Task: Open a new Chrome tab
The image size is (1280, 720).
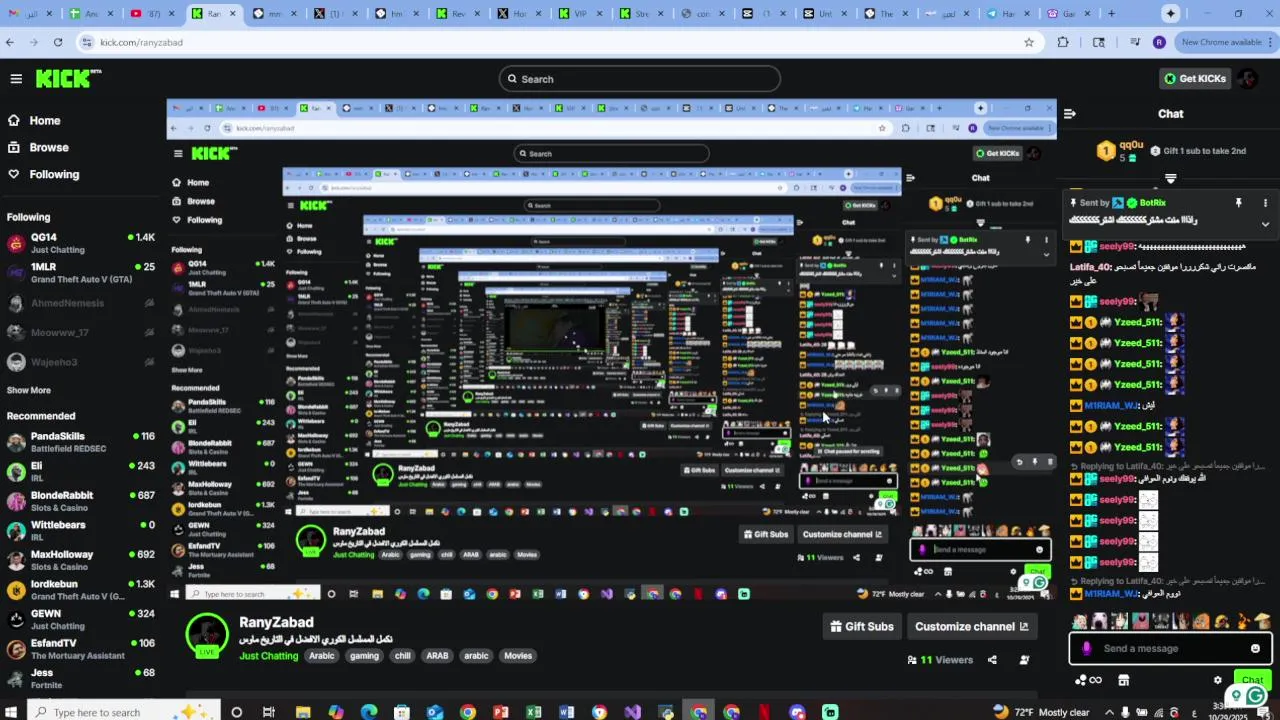Action: 1111,14
